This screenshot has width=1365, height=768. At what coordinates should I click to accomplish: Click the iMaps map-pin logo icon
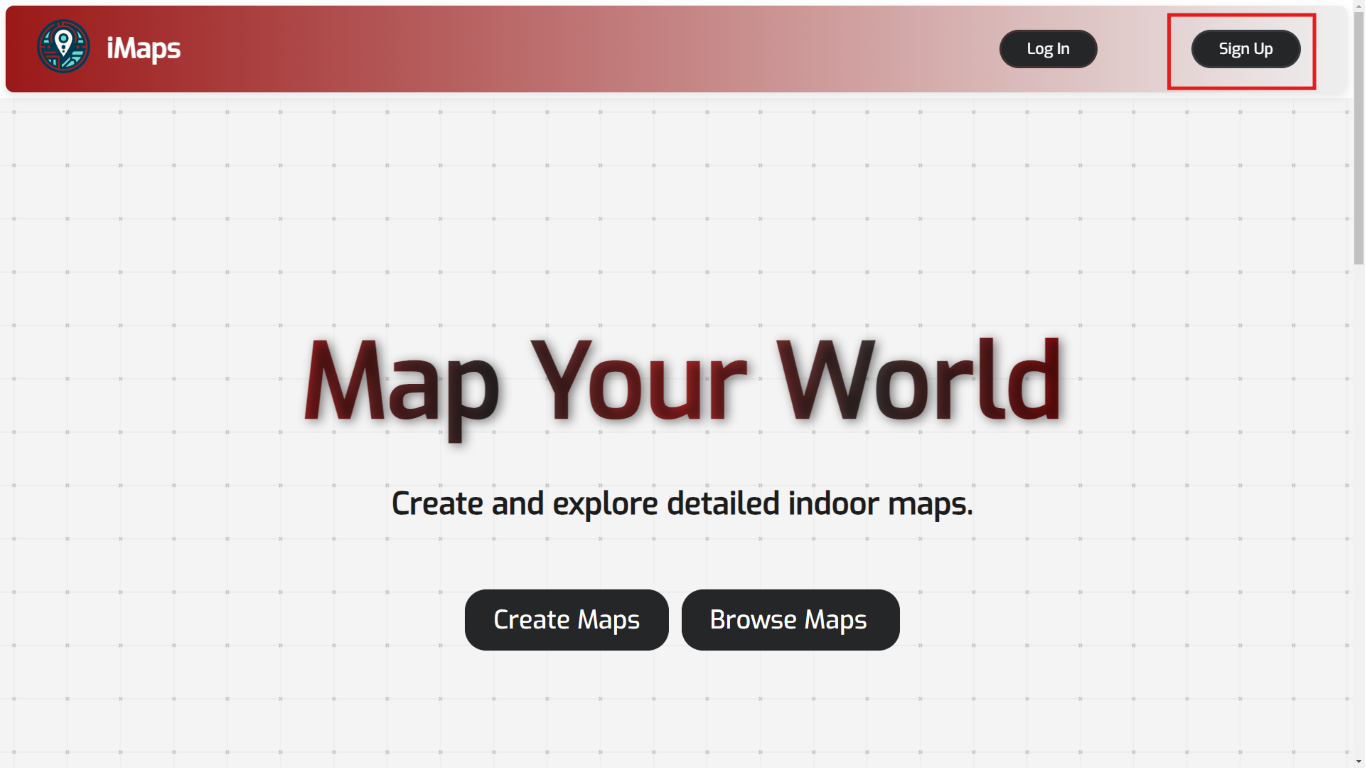click(x=63, y=47)
